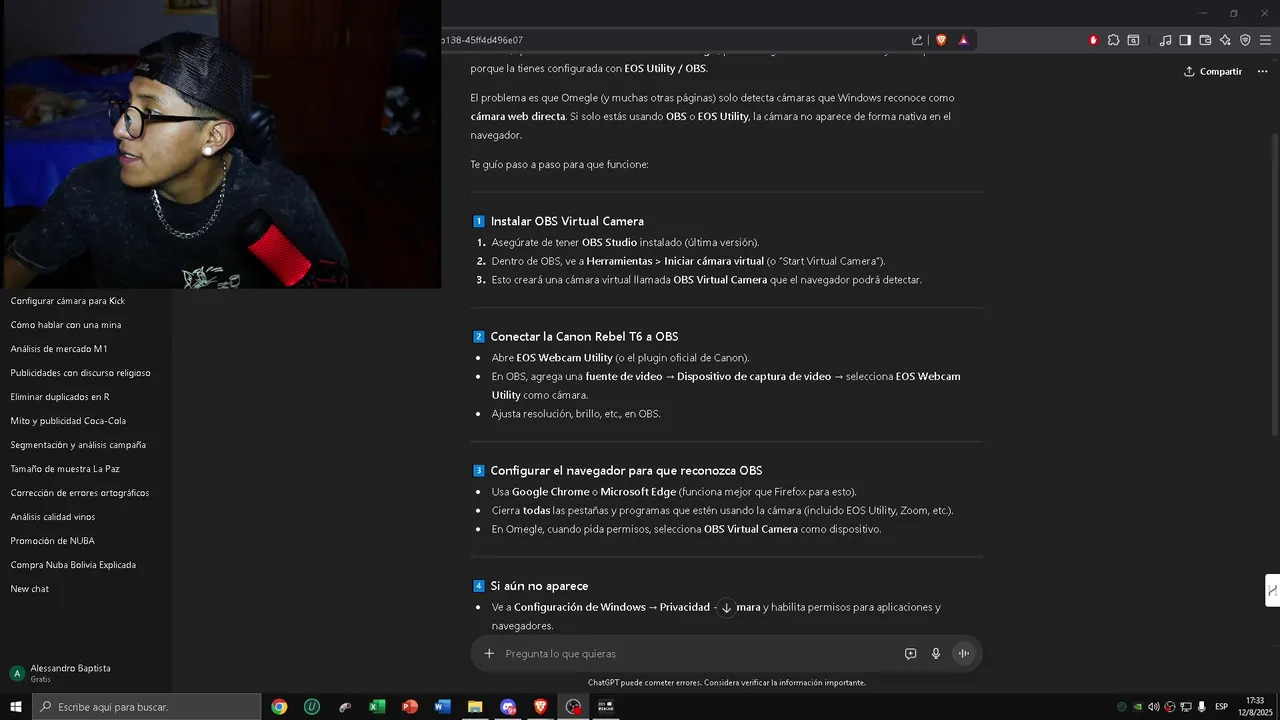This screenshot has height=720, width=1280.
Task: Open Excel from the taskbar
Action: click(x=377, y=707)
